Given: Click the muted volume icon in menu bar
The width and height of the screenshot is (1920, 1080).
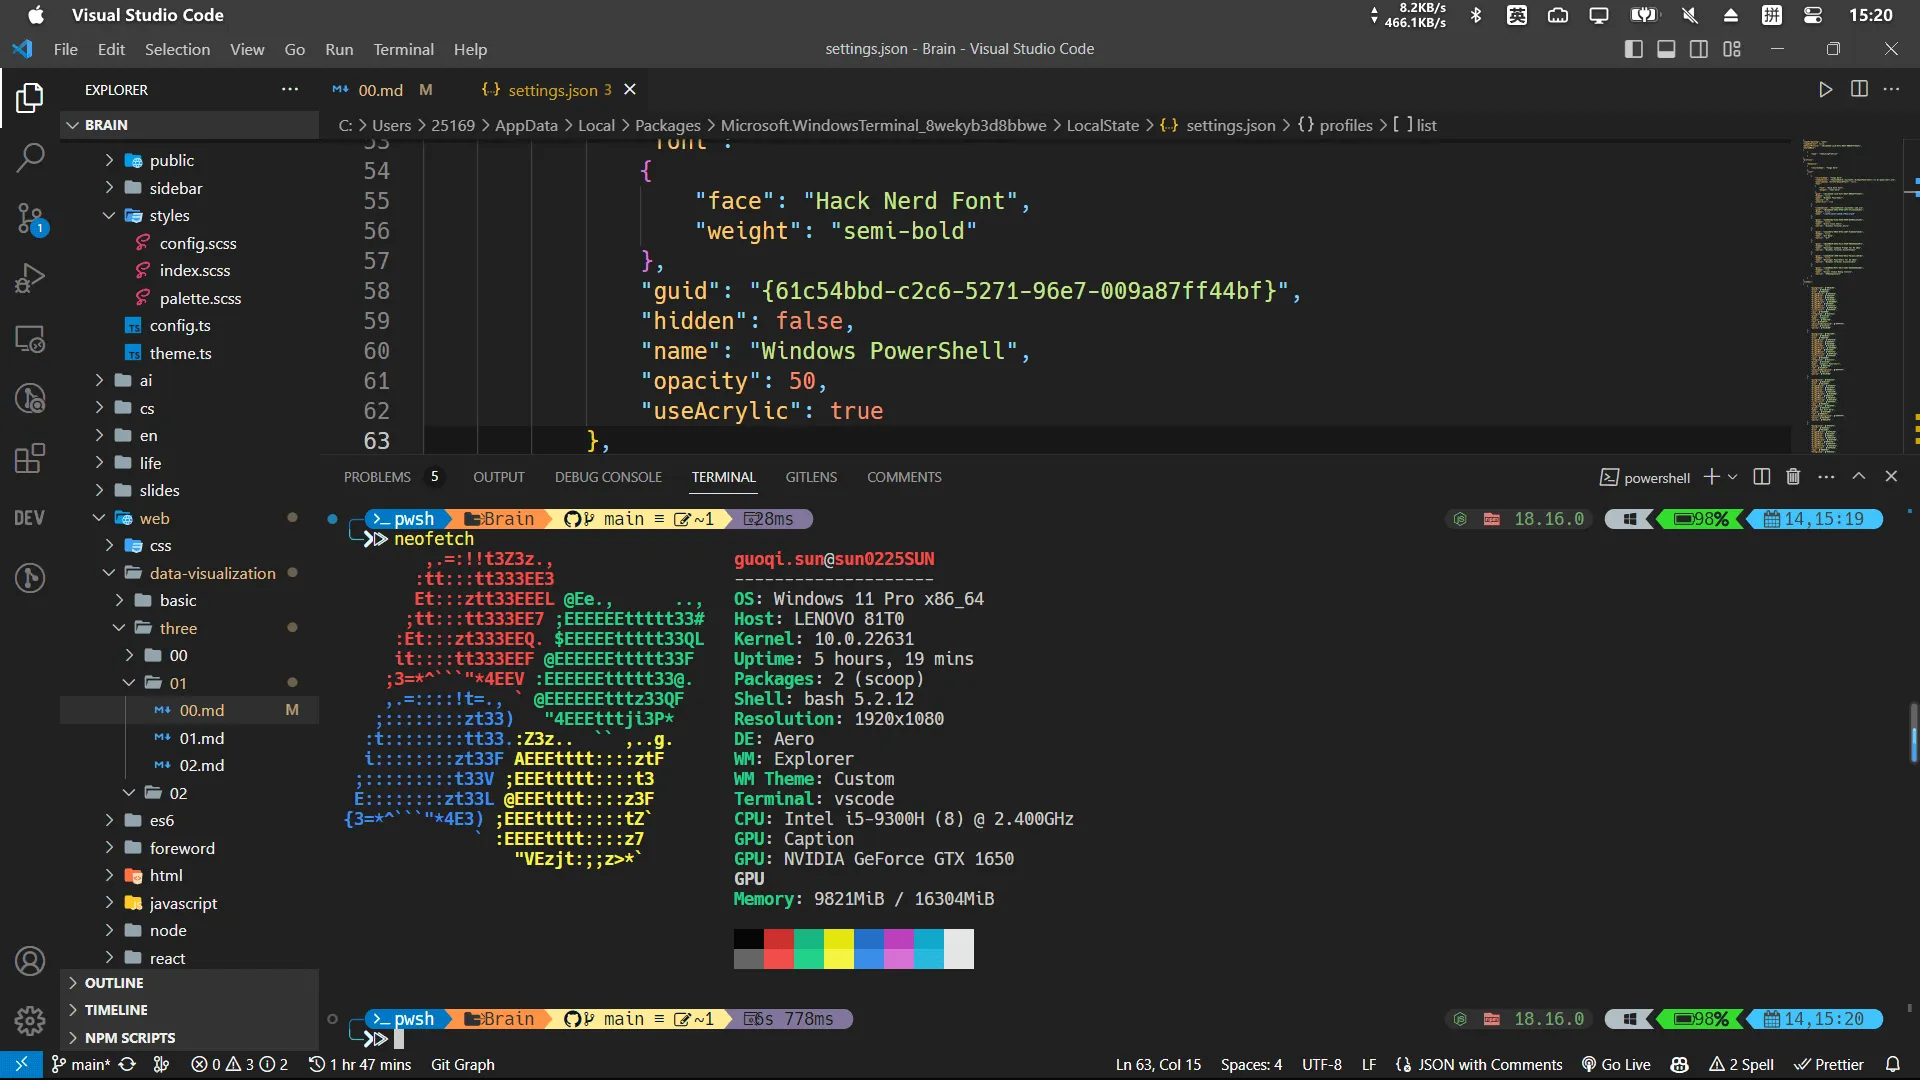Looking at the screenshot, I should [1690, 15].
